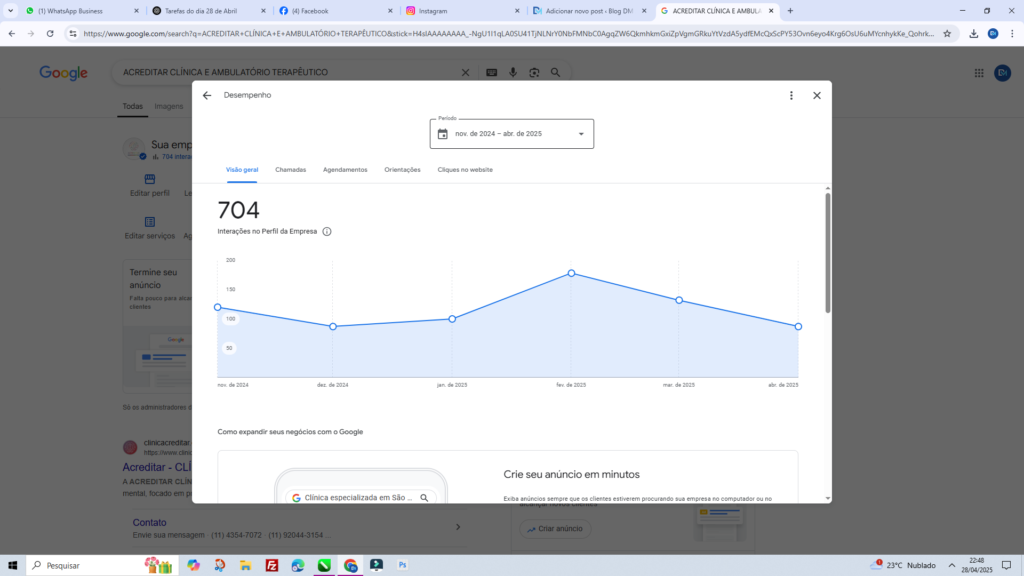
Task: Switch to the Facebook browser tab
Action: [x=336, y=11]
